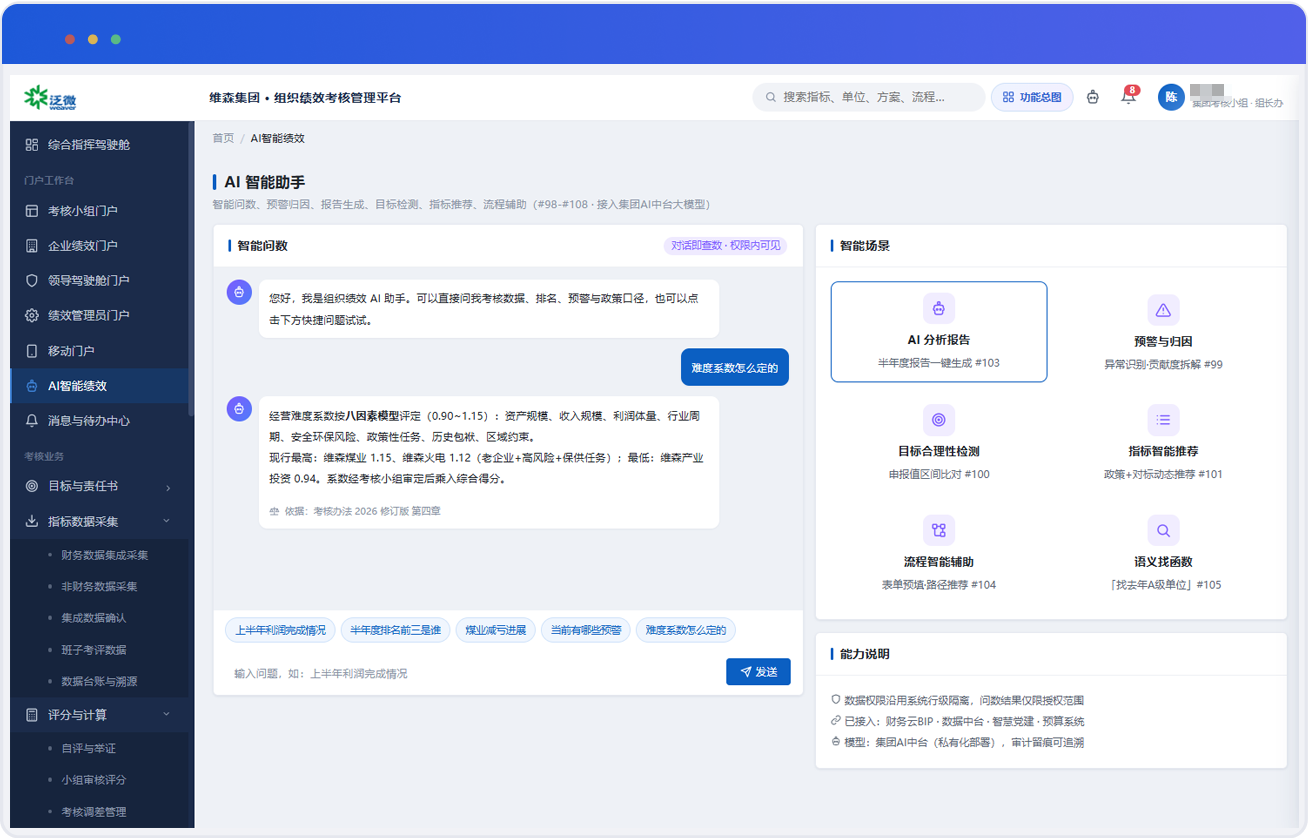Pick the 半年度排名前三是谁 quick question chip

pos(396,630)
